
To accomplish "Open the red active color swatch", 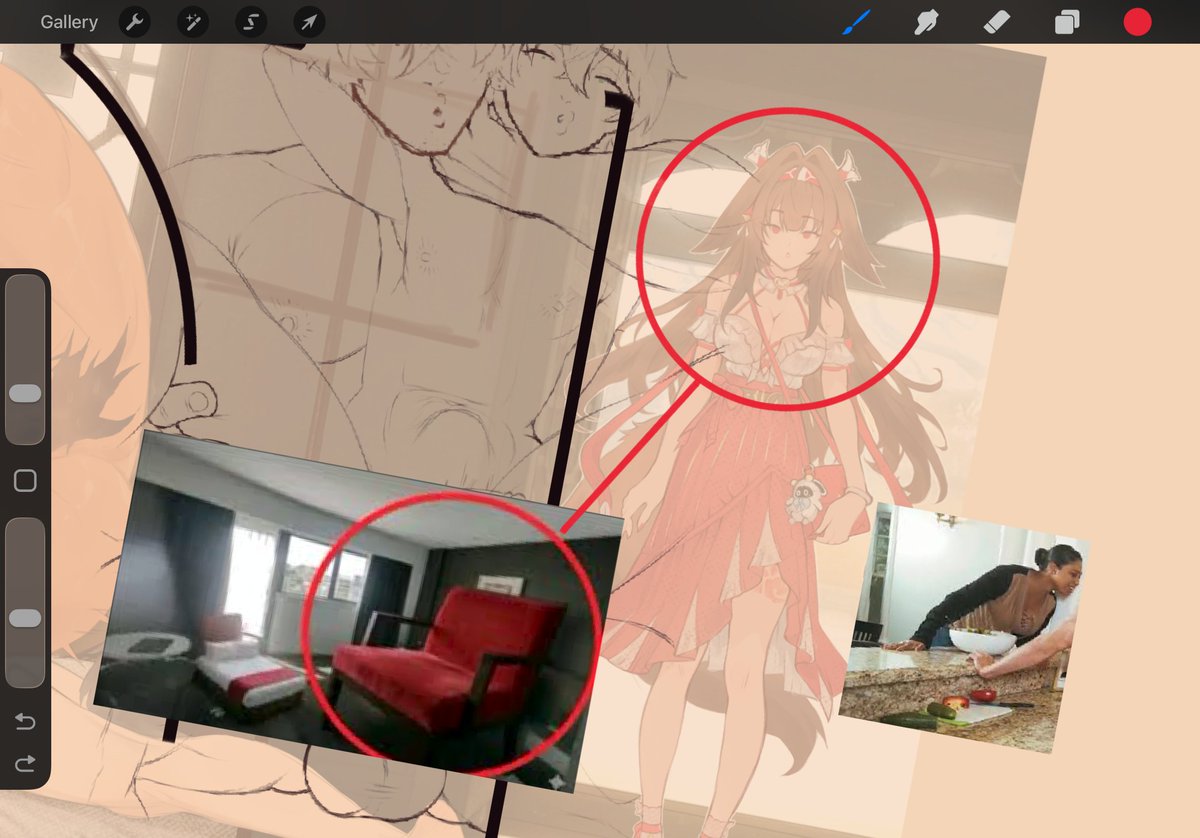I will tap(1137, 22).
